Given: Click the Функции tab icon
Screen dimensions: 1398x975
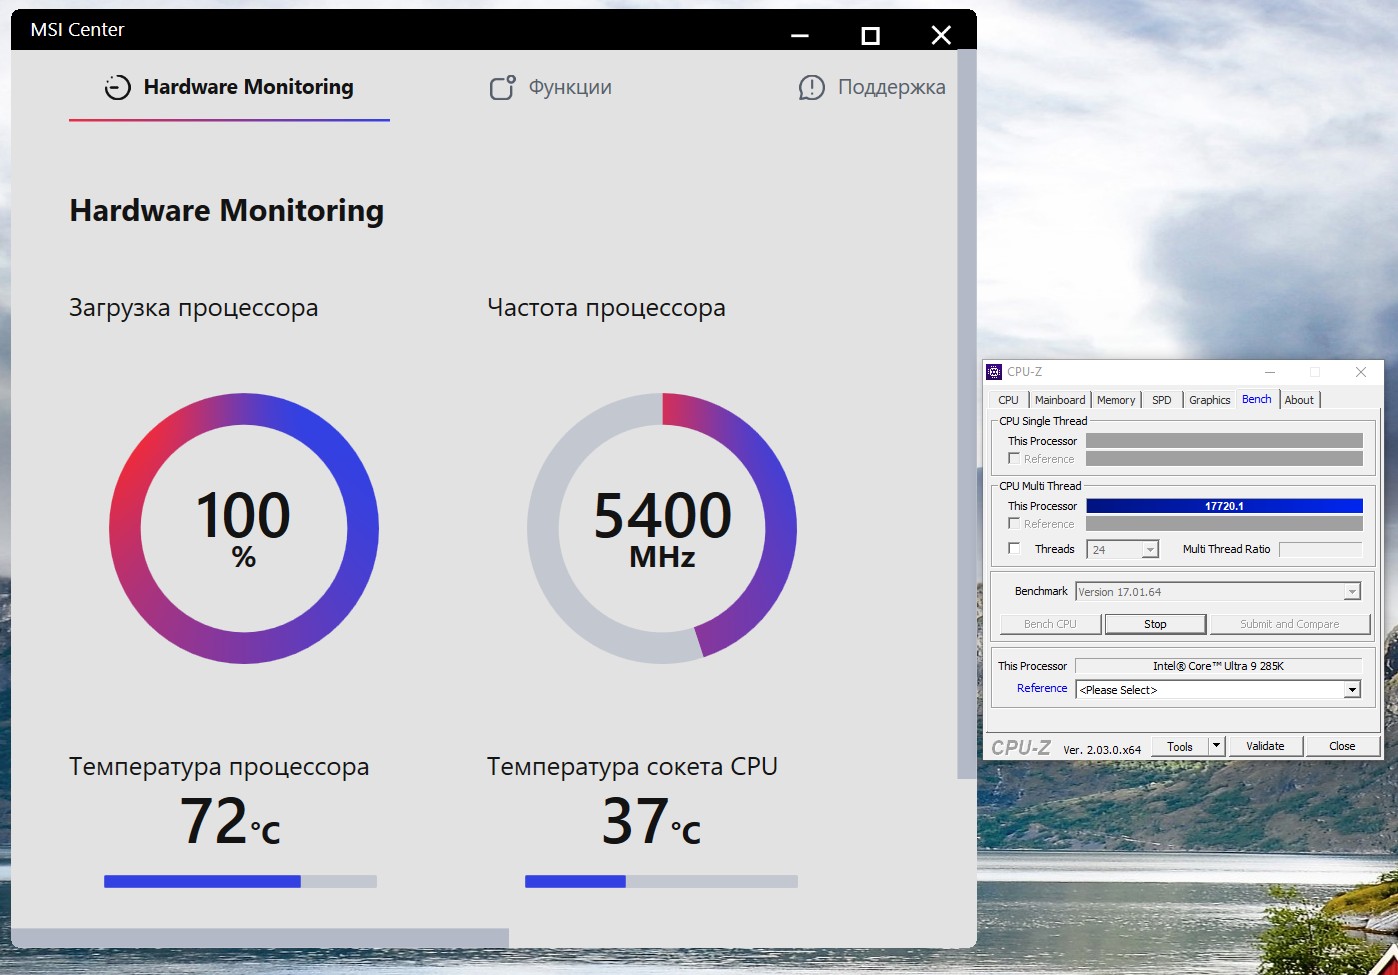Looking at the screenshot, I should click(502, 88).
